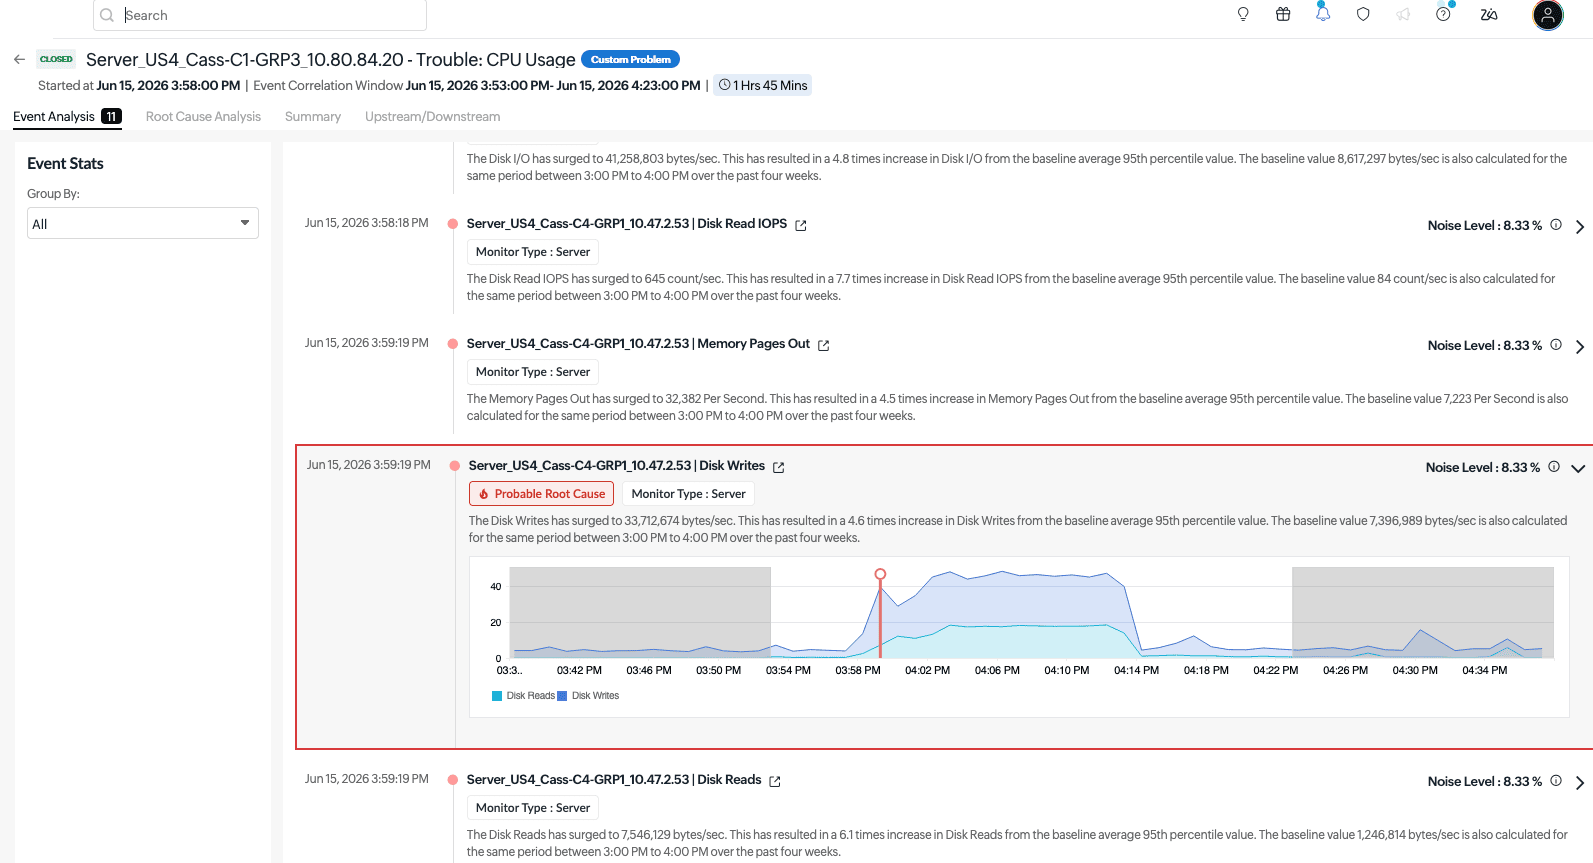Screen dimensions: 1593x863
Task: Open Server_US4_Cass-C4-GRP1 Disk Read IOPS link
Action: [627, 223]
